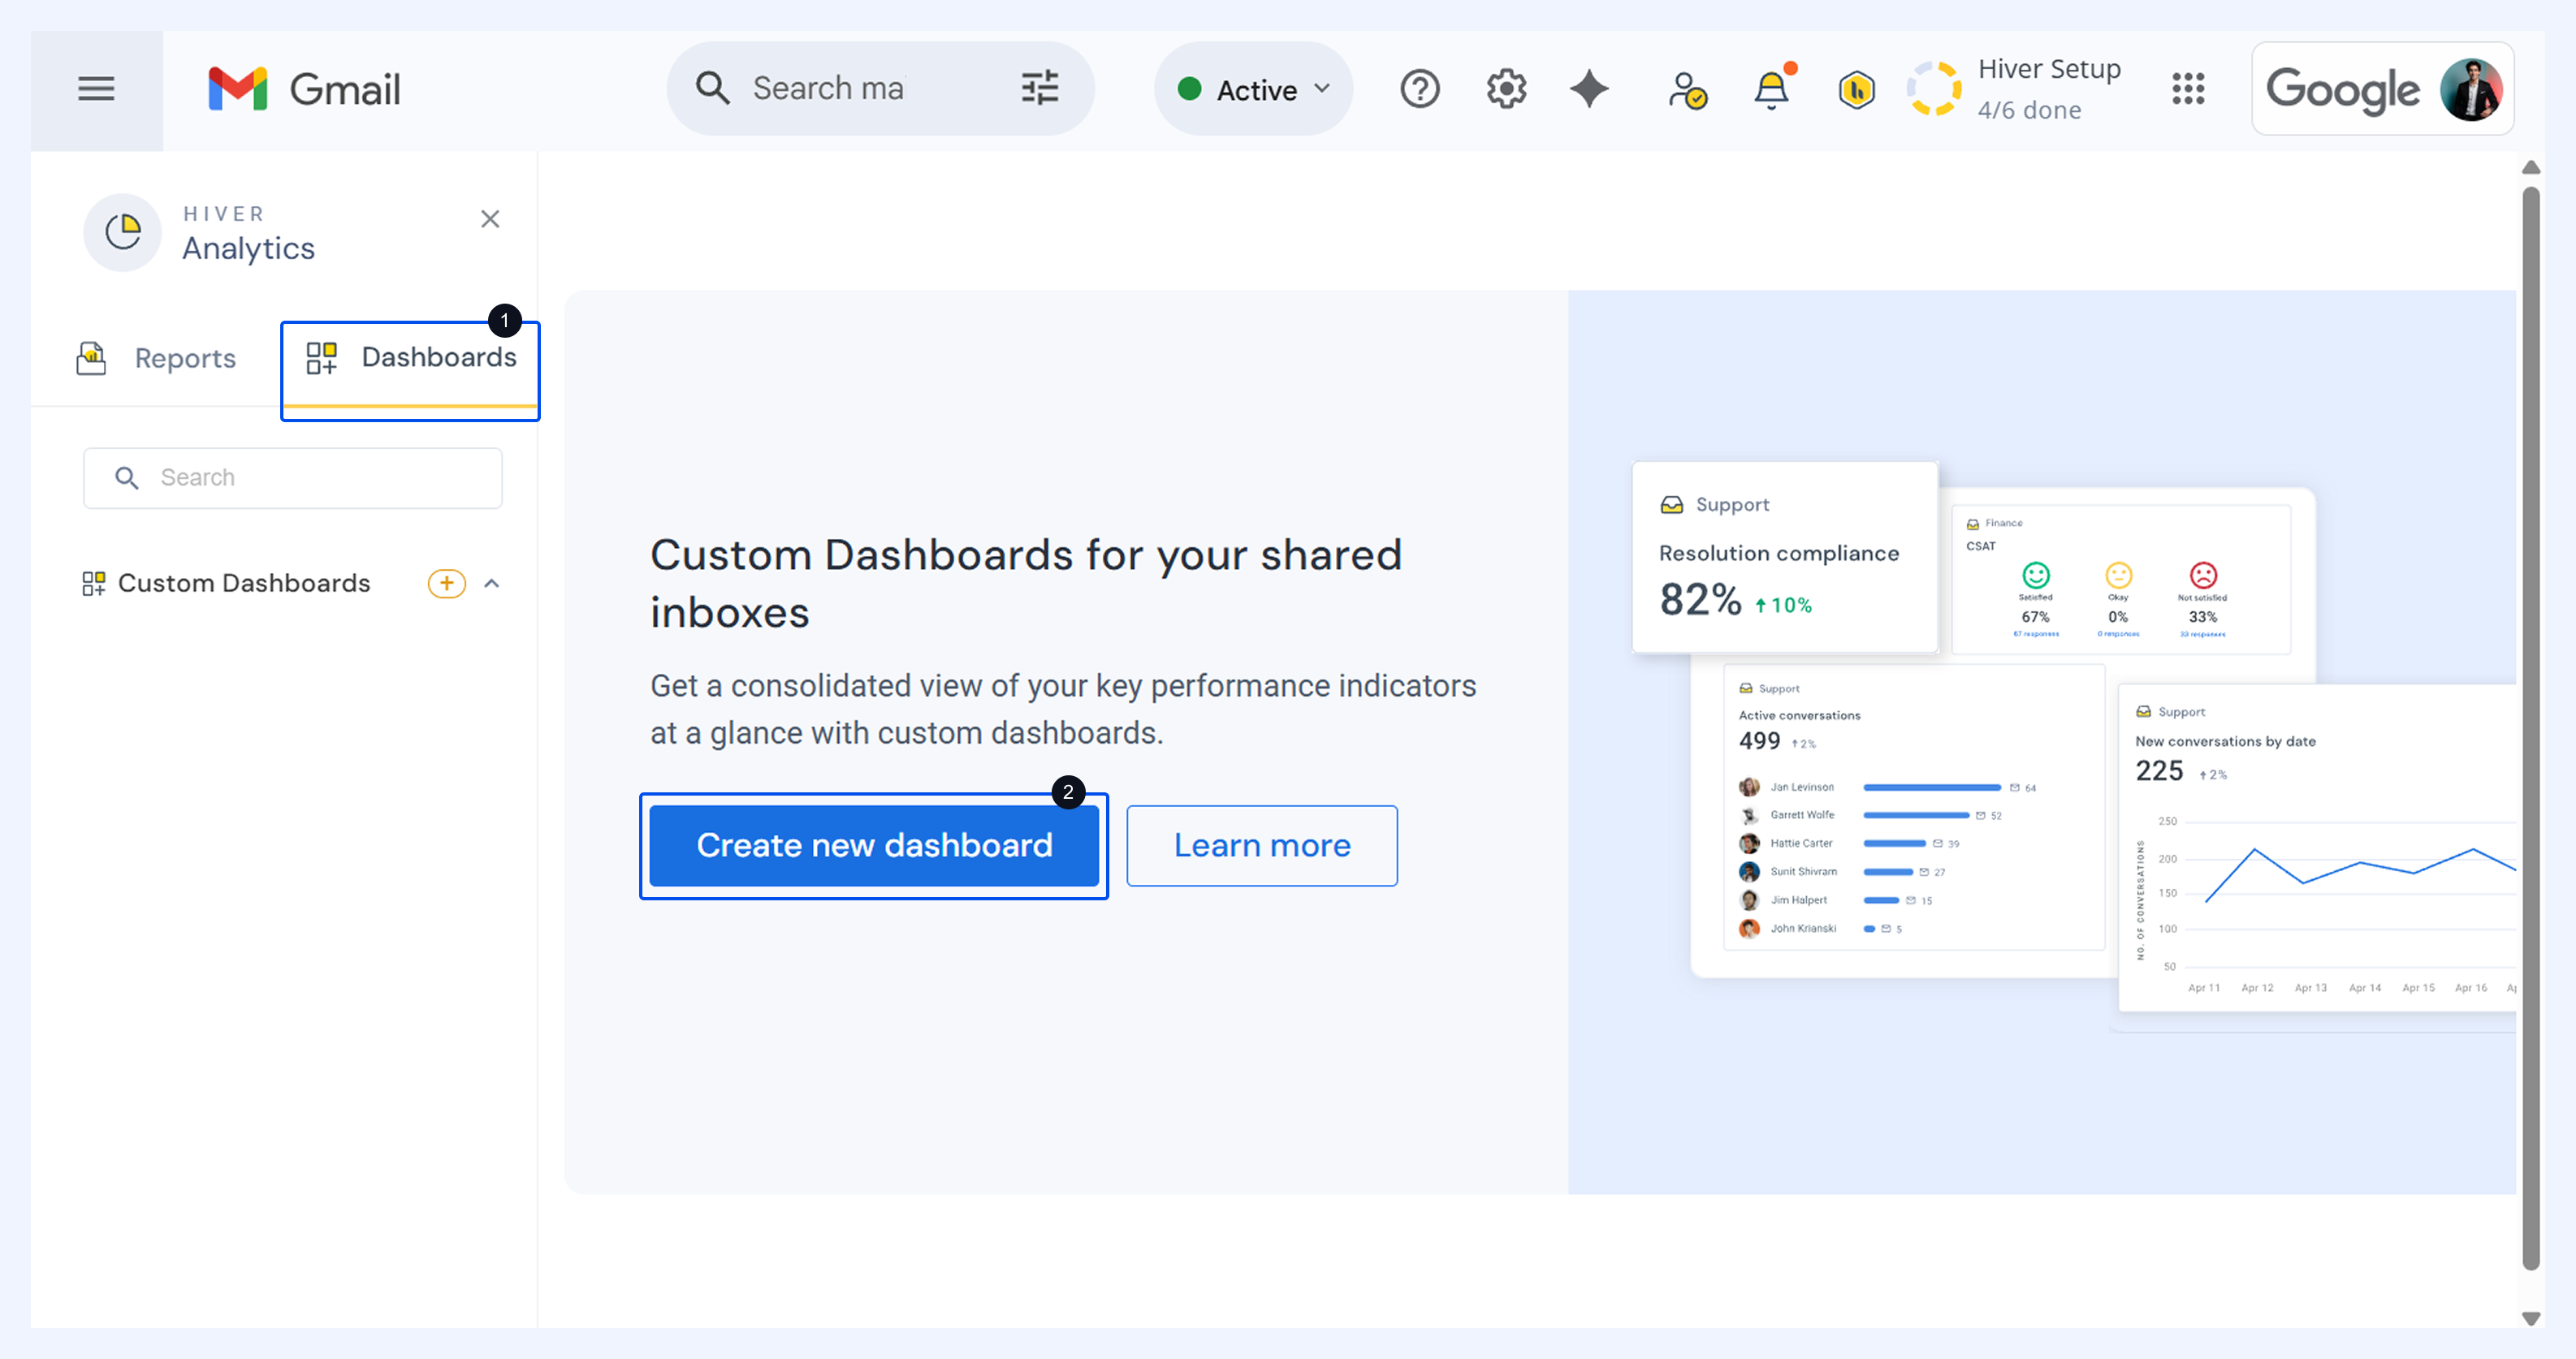Open the Active status dropdown
The height and width of the screenshot is (1359, 2576).
pos(1253,89)
